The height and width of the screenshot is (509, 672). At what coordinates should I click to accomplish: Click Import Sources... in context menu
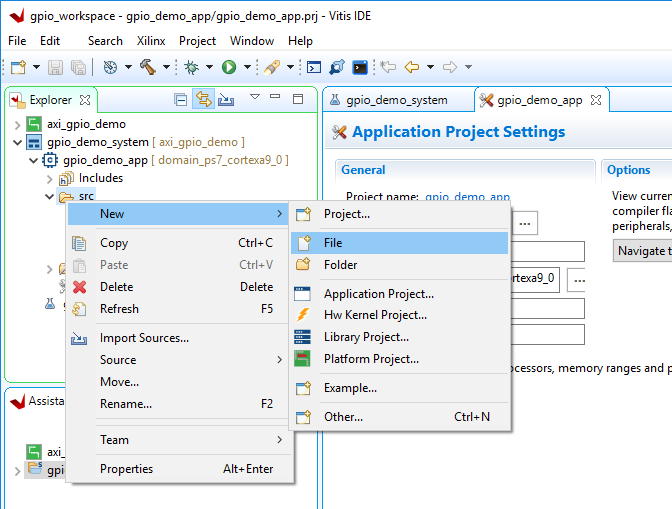[x=144, y=338]
